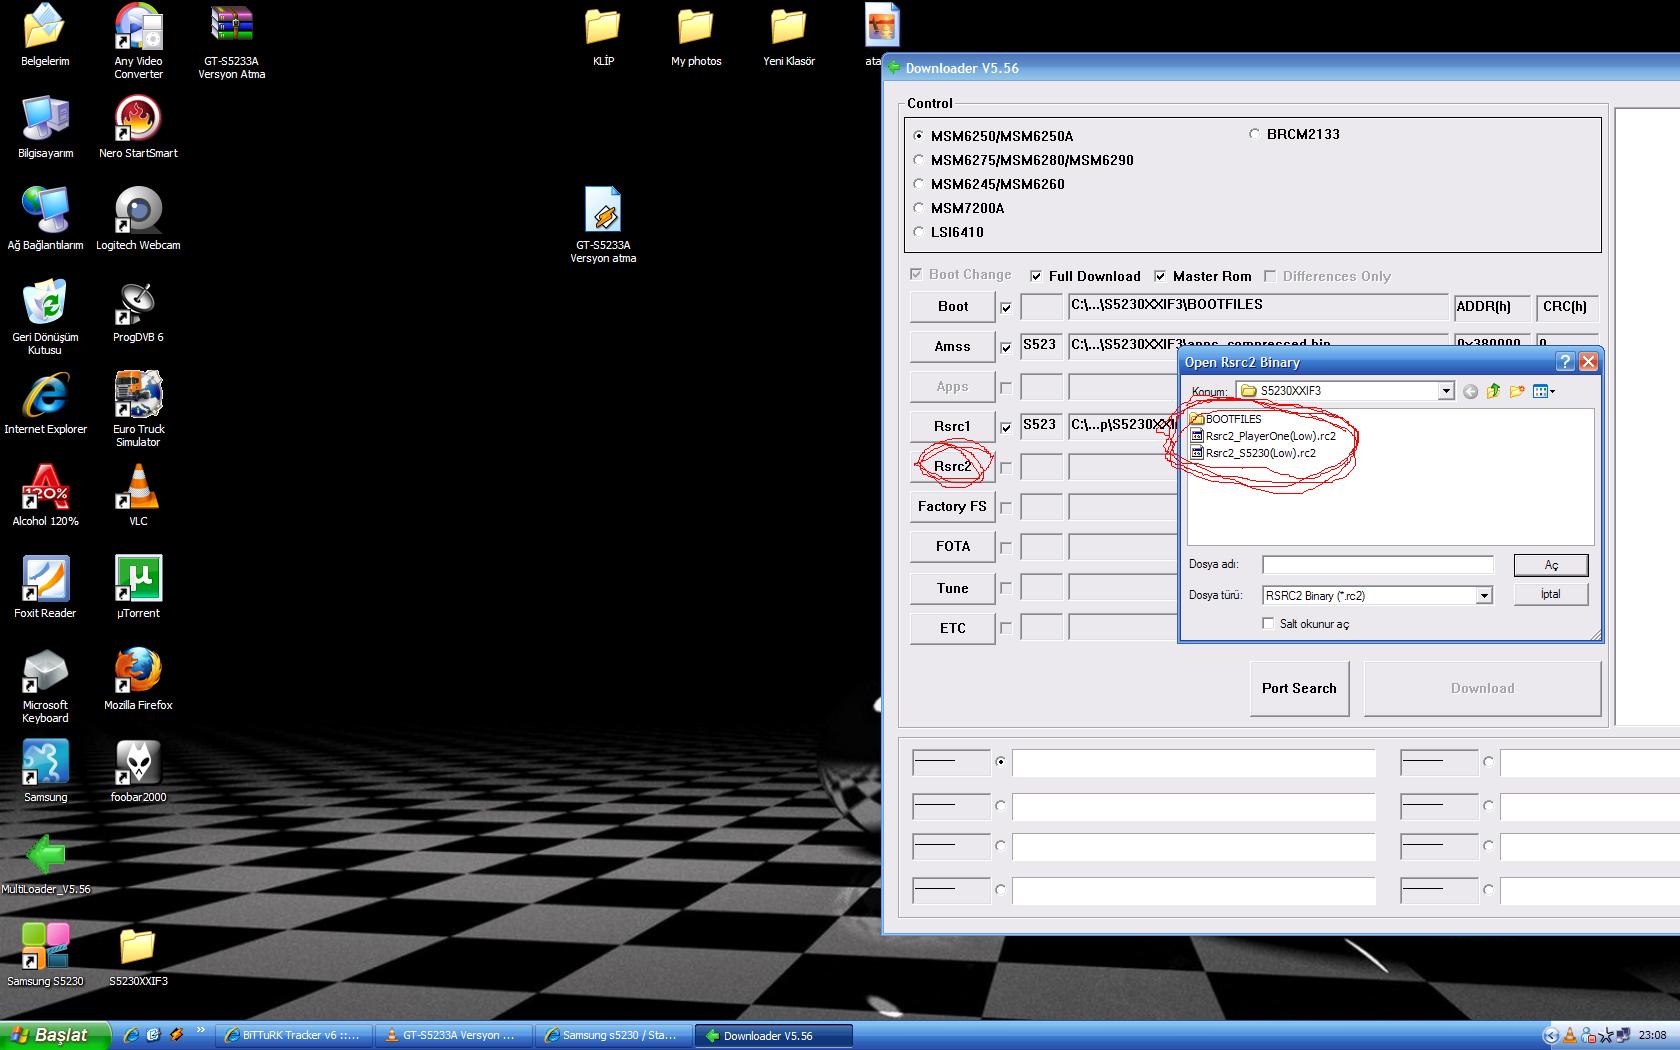1680x1050 pixels.
Task: Click the Rsrc1 button
Action: tap(952, 427)
